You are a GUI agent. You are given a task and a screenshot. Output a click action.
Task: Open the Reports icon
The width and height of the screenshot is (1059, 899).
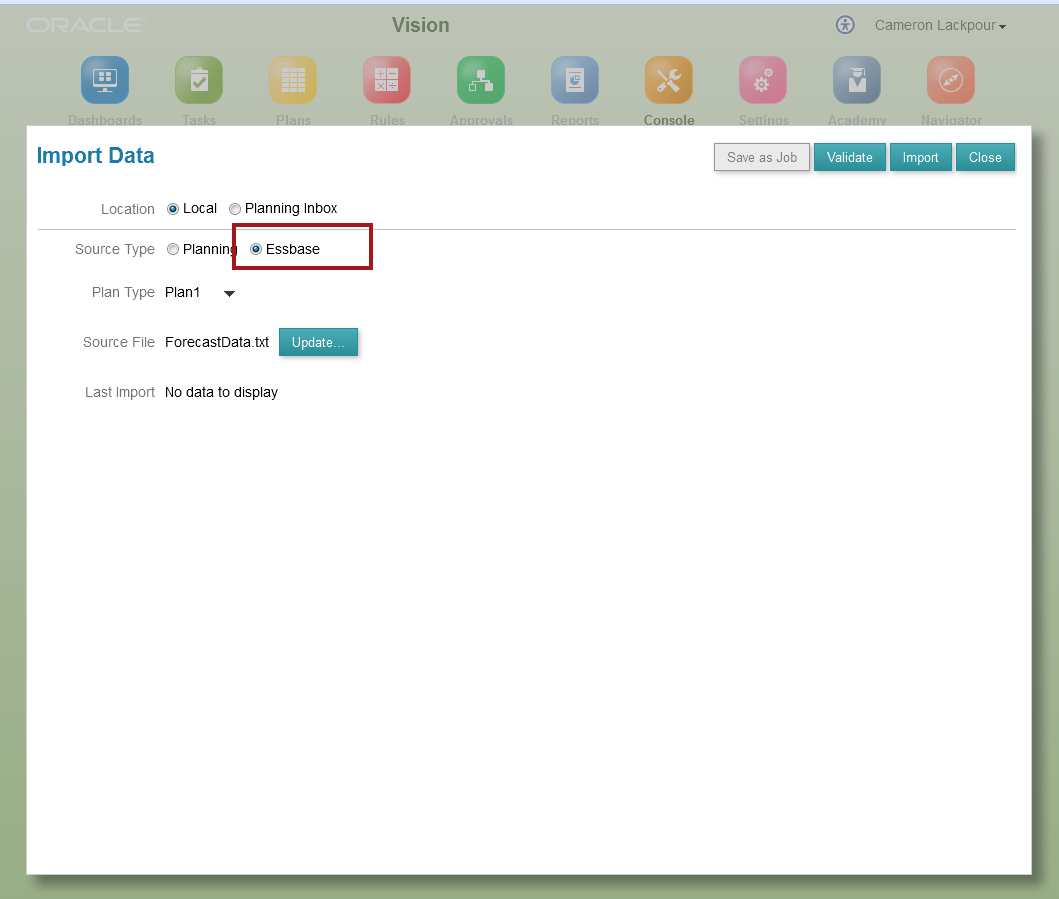click(x=574, y=80)
